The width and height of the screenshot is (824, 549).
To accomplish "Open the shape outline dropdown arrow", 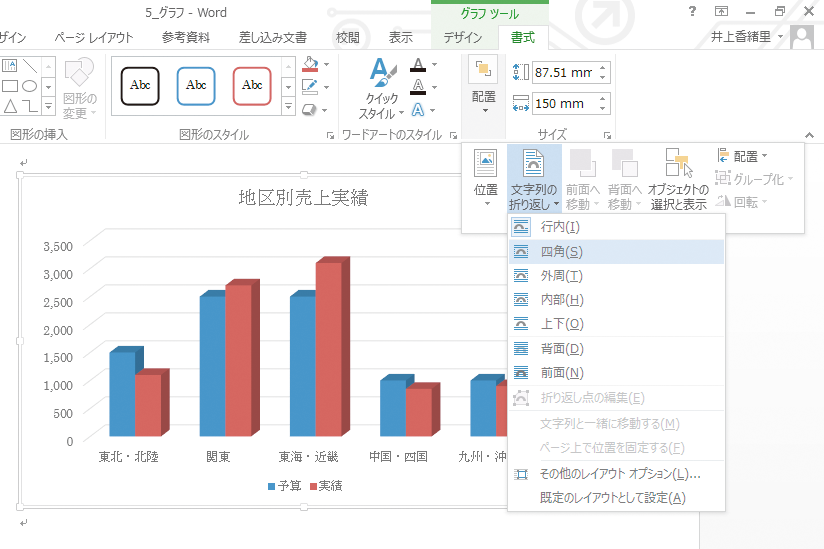I will click(326, 87).
